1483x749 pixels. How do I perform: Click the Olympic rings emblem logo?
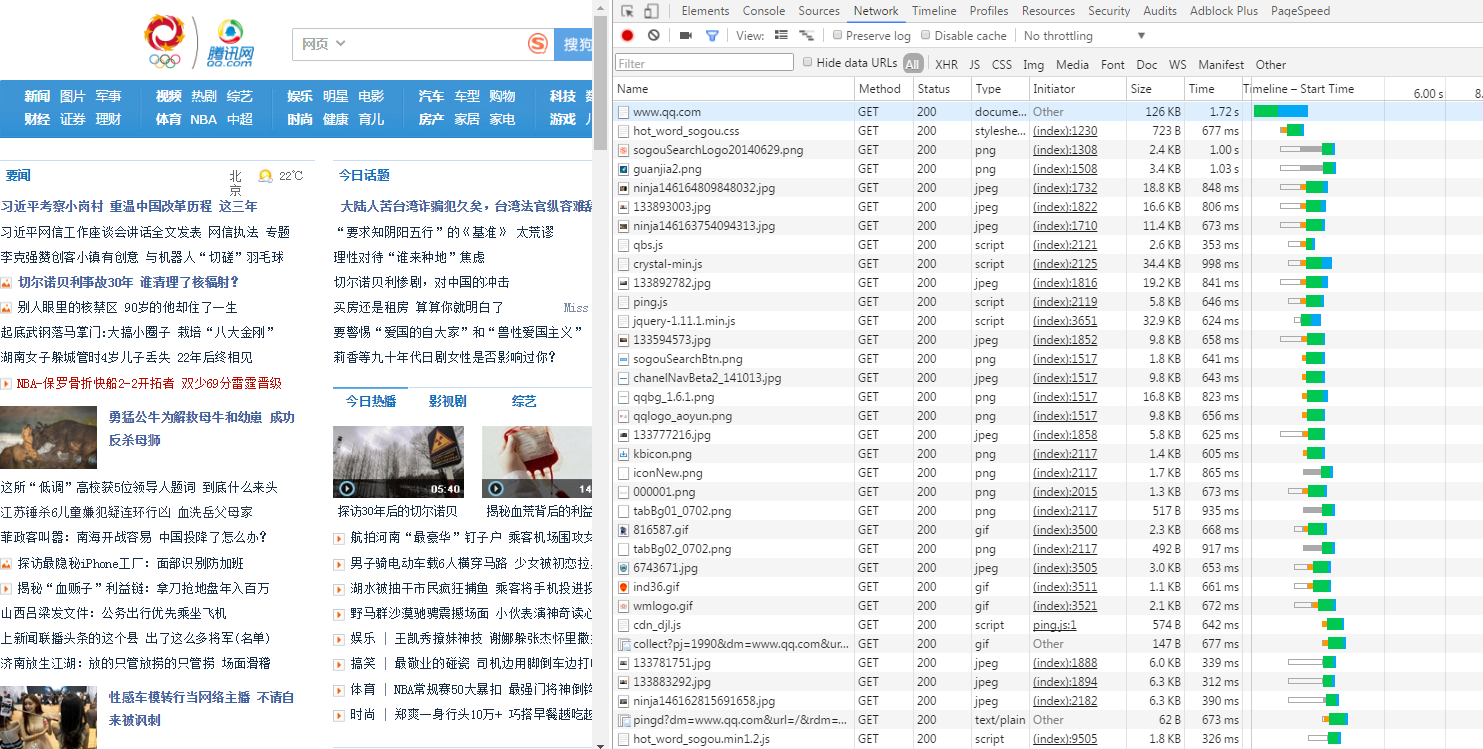[164, 42]
